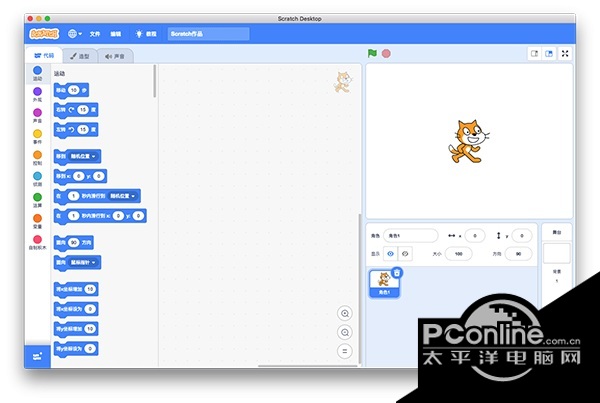Delete 角色1 with the trash icon
The width and height of the screenshot is (600, 403).
tap(397, 272)
